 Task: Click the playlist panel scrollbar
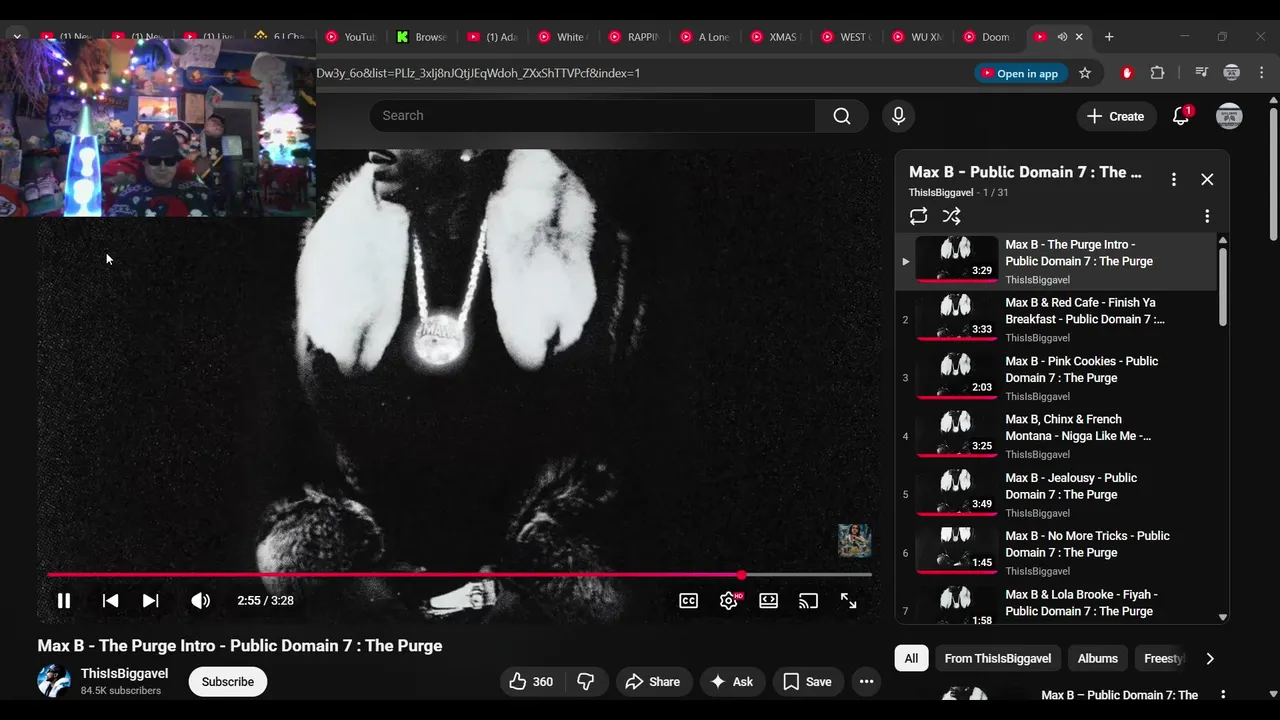pos(1222,287)
